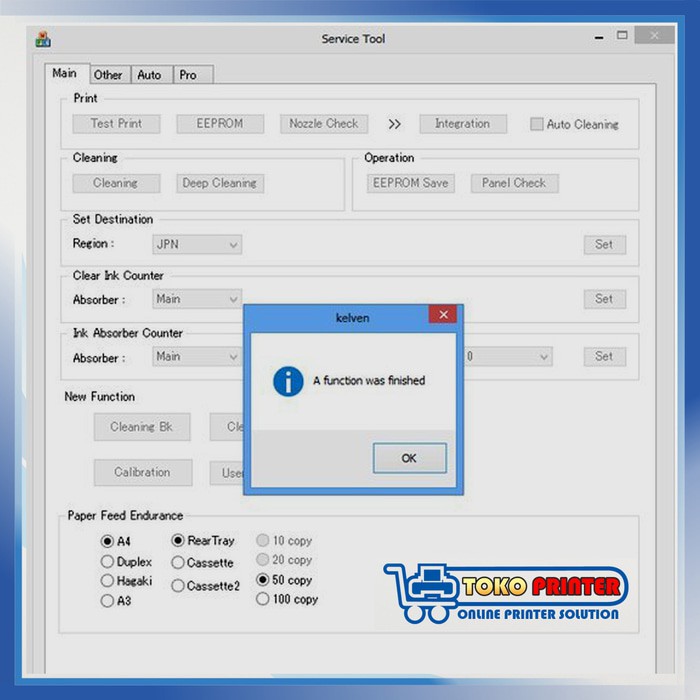Click the EEPROM Save button
Image resolution: width=700 pixels, height=700 pixels.
click(411, 183)
